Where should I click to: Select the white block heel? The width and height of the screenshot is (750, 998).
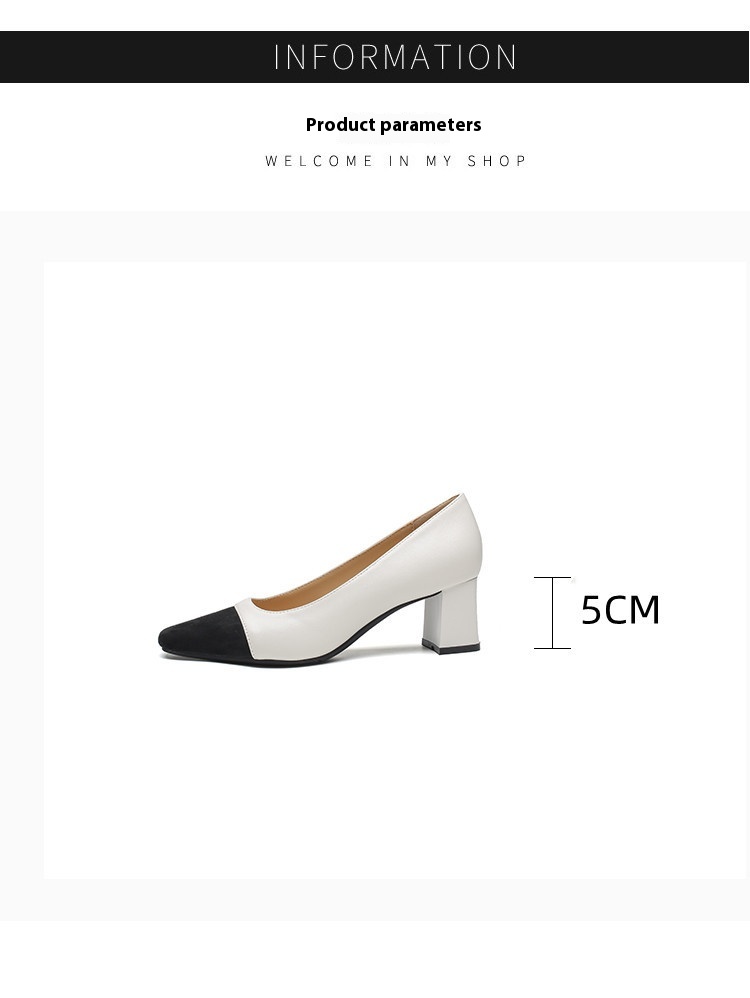pos(451,615)
